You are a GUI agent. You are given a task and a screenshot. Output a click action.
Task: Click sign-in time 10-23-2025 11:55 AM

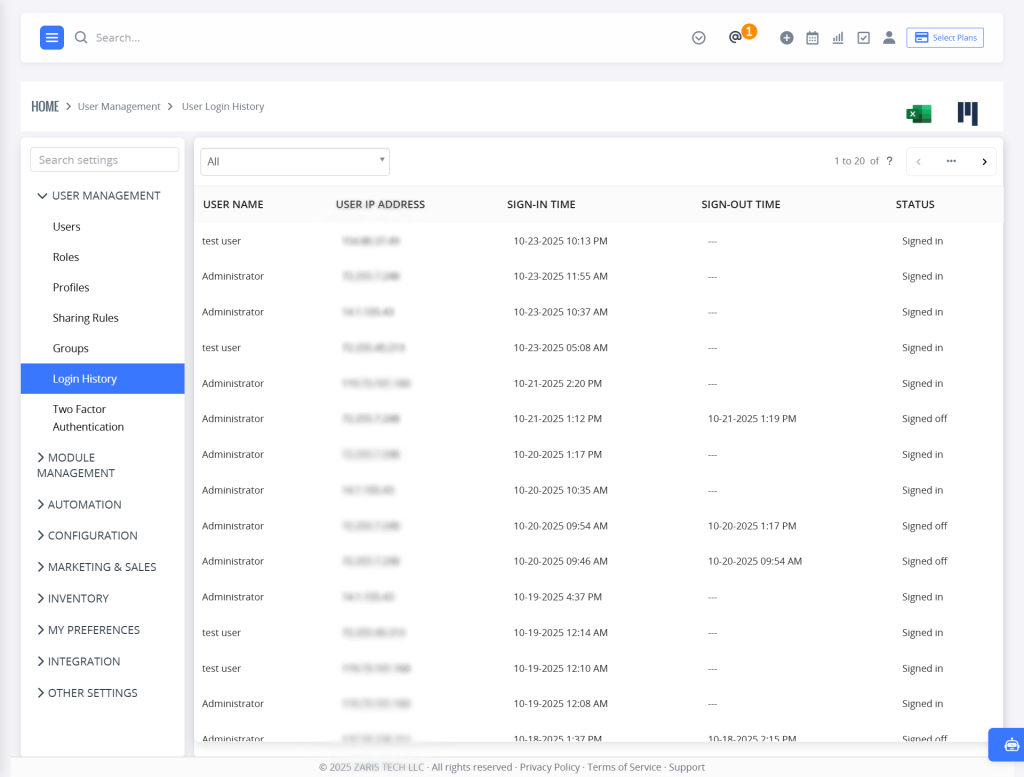pyautogui.click(x=560, y=276)
